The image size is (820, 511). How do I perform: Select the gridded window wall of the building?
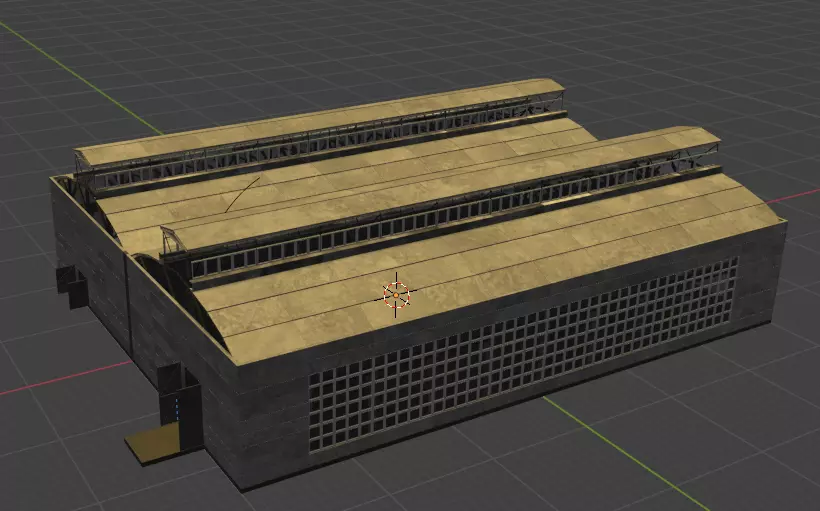coord(523,355)
